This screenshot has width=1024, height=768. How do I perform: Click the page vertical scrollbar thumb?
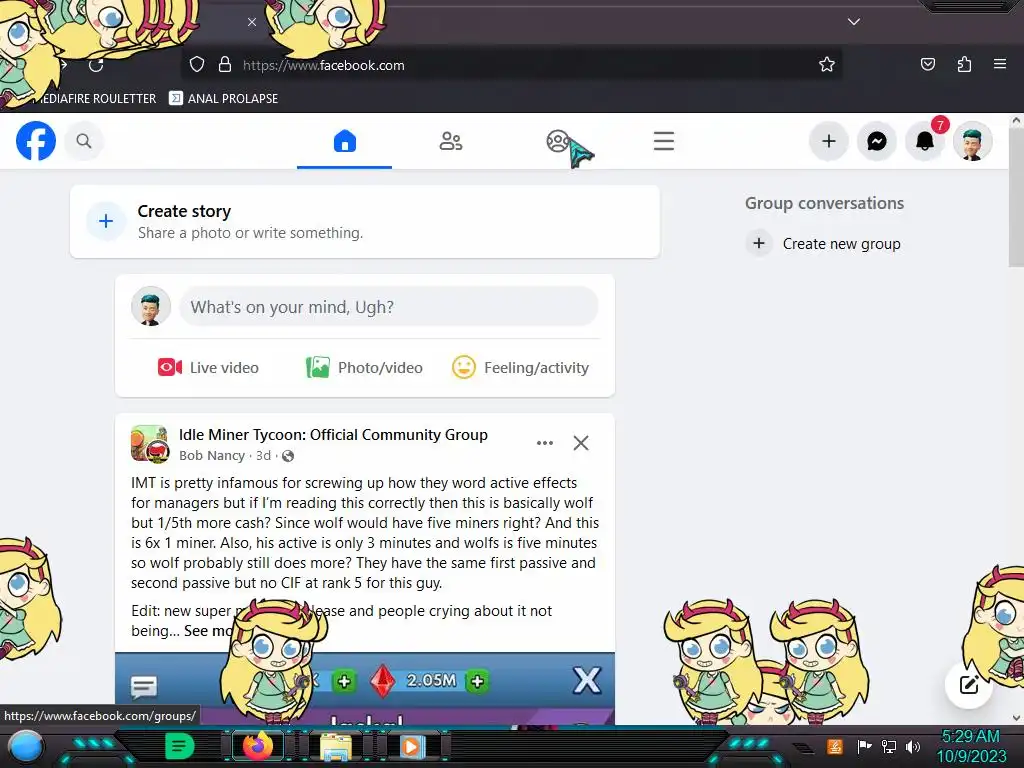[x=1016, y=198]
